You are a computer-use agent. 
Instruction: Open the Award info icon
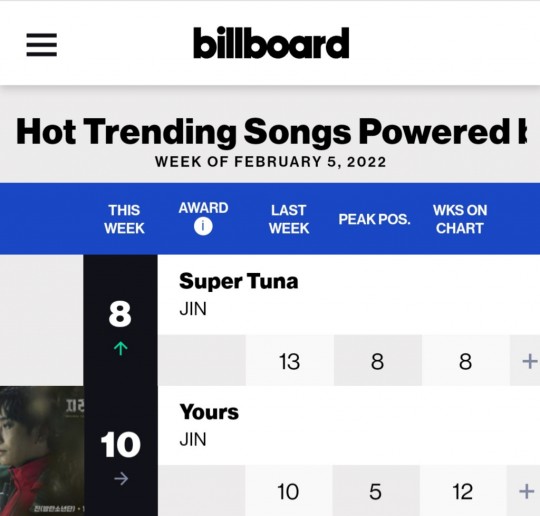coord(203,227)
